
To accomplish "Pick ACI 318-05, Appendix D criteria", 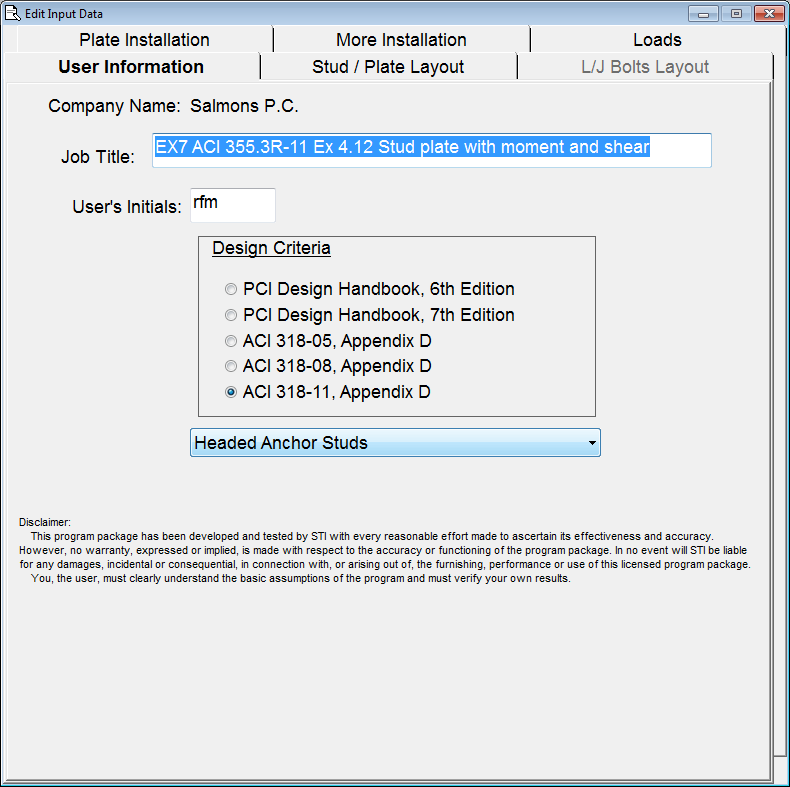I will [x=232, y=341].
